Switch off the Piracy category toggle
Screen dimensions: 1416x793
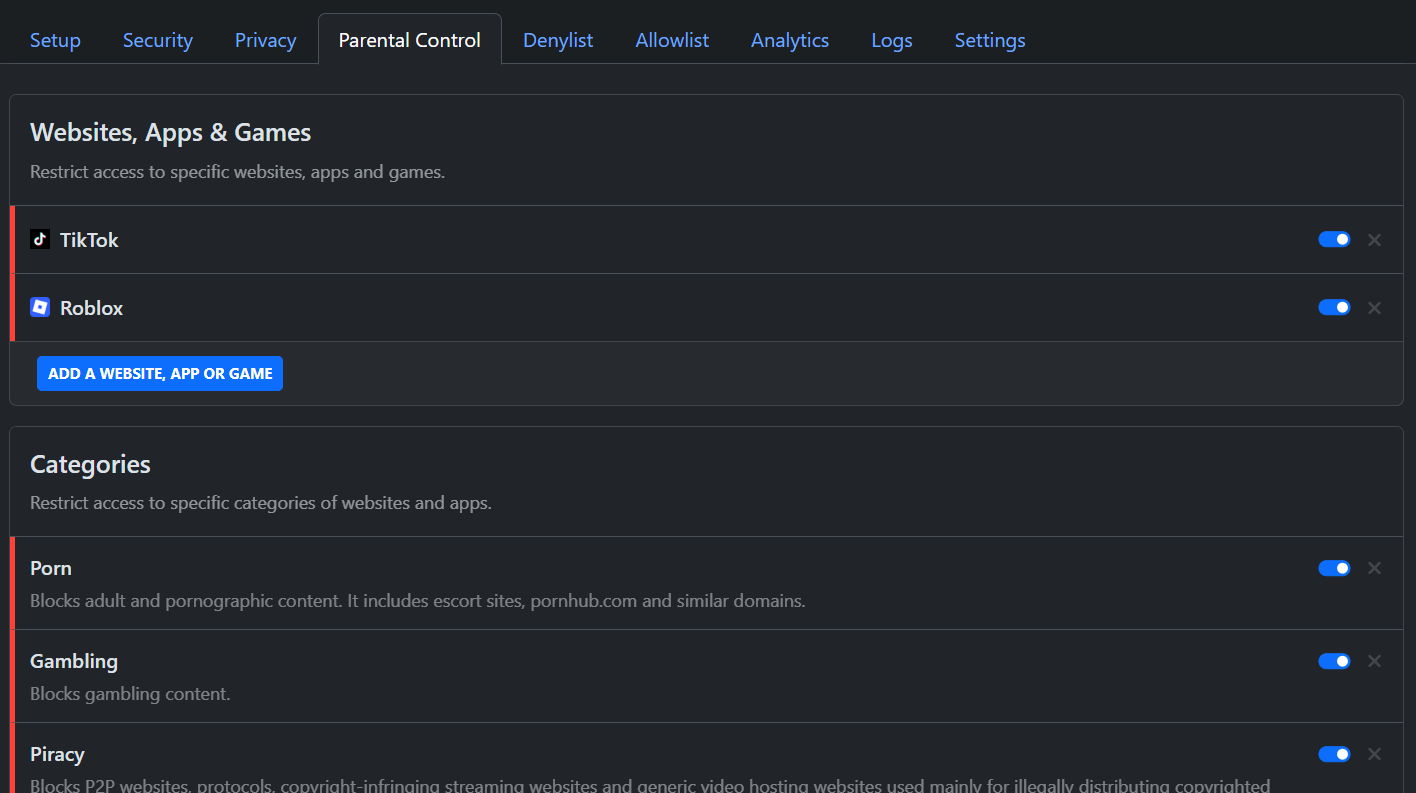(1334, 754)
